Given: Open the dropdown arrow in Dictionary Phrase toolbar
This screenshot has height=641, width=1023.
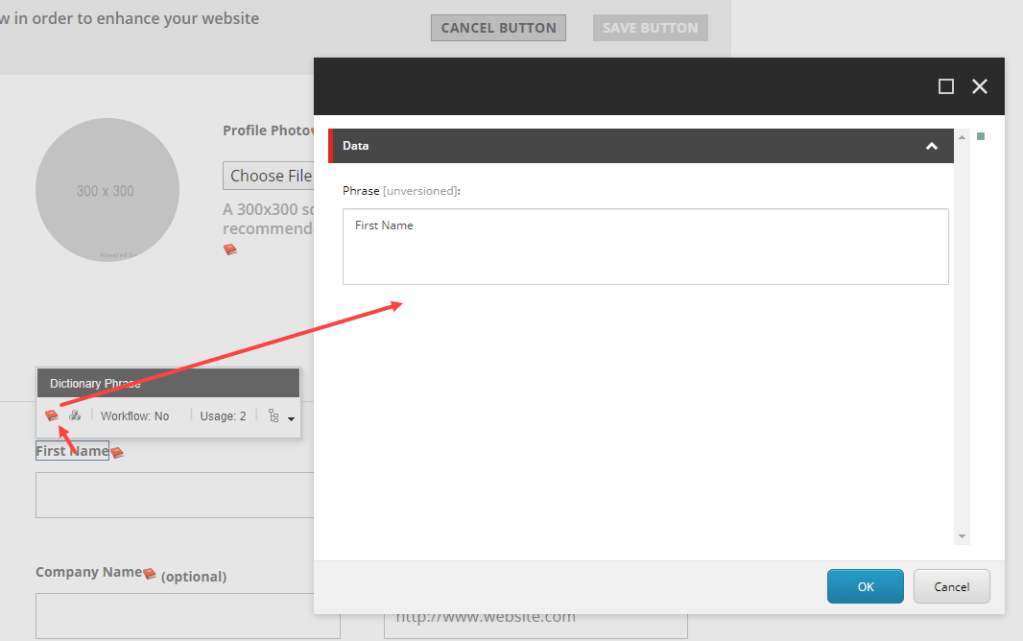Looking at the screenshot, I should tap(291, 419).
